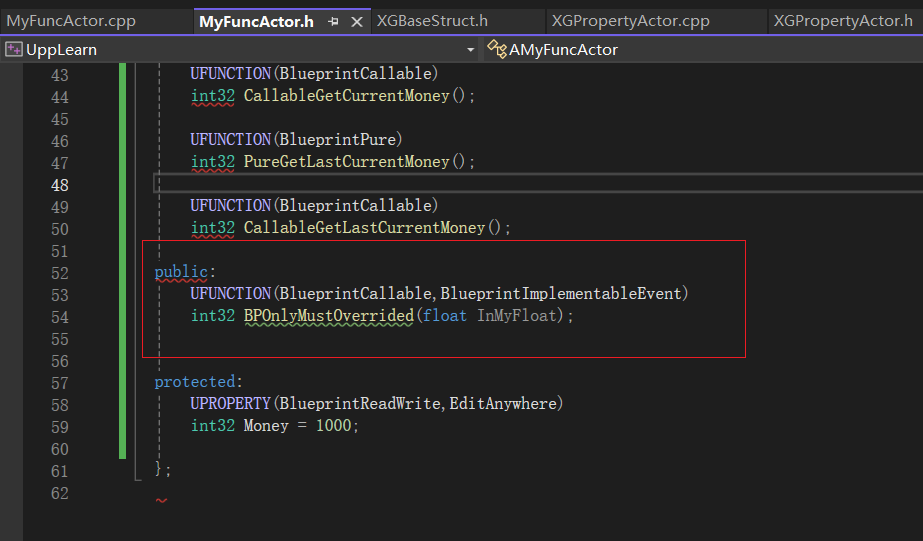Click on PureGetLastCurrentMoney function name
Viewport: 923px width, 541px height.
tap(347, 161)
